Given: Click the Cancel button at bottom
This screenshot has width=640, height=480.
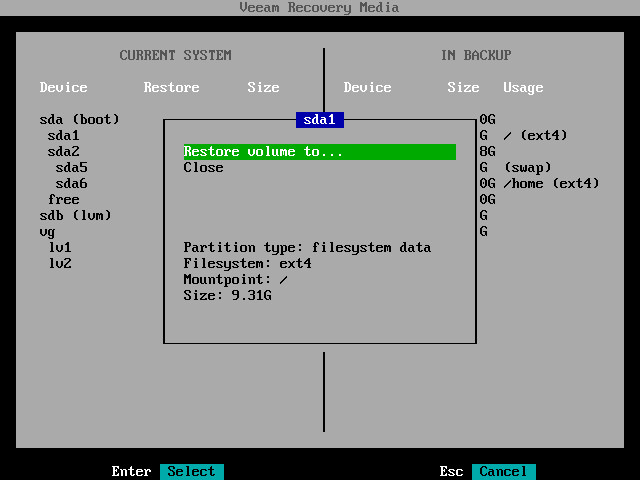Looking at the screenshot, I should coord(503,471).
